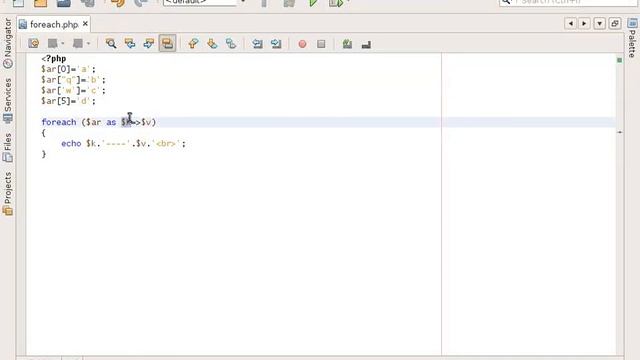Click the $ar['w']='c'; line
The width and height of the screenshot is (640, 360).
pos(73,91)
